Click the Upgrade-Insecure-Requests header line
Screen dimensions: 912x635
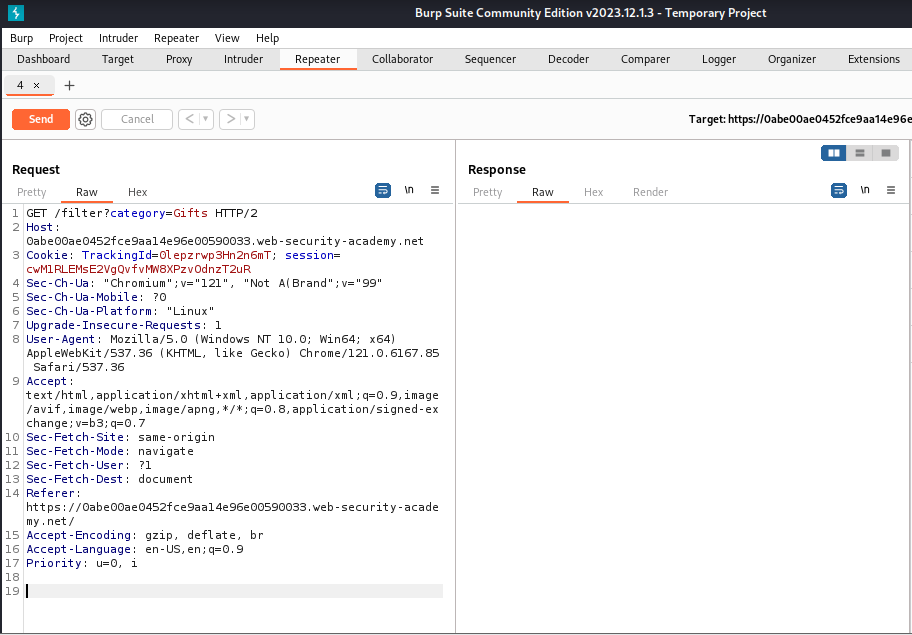click(x=124, y=325)
